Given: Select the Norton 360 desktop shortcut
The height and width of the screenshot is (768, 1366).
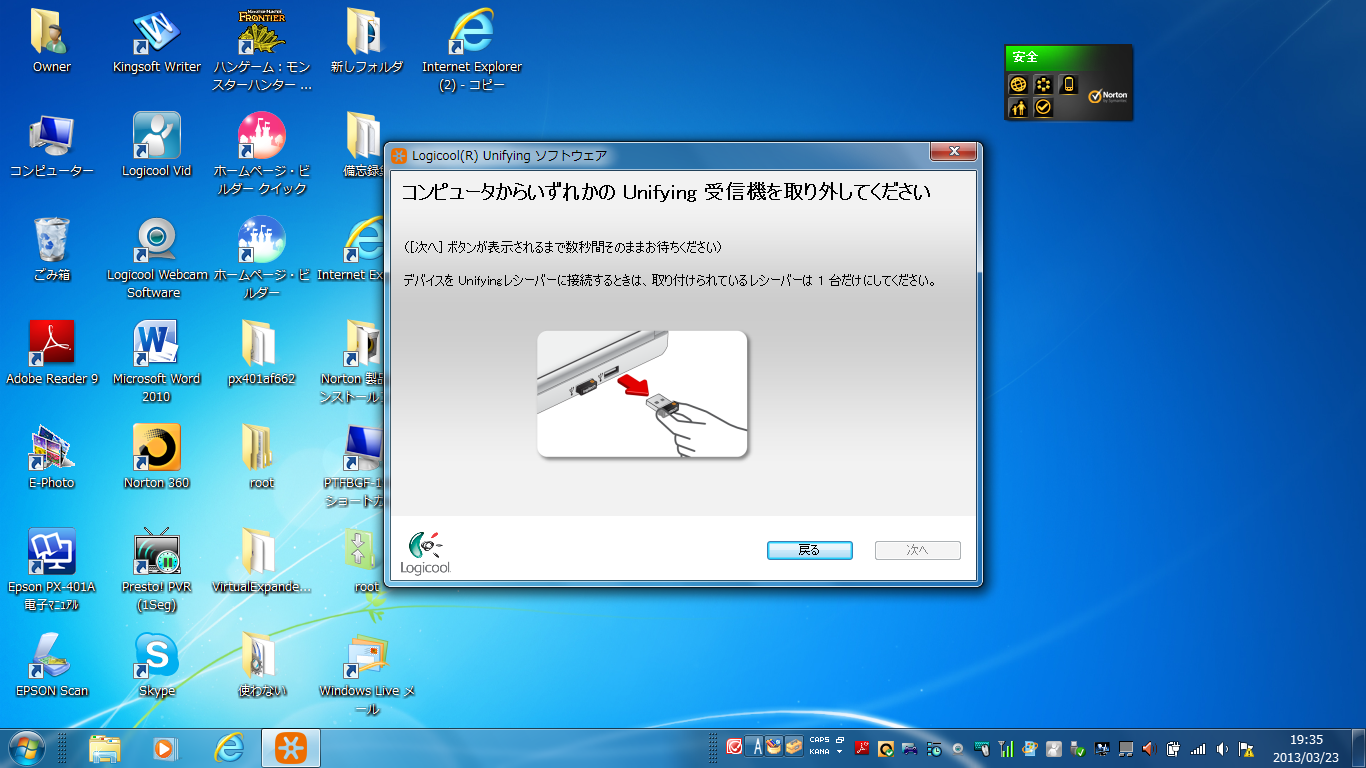Looking at the screenshot, I should 157,458.
